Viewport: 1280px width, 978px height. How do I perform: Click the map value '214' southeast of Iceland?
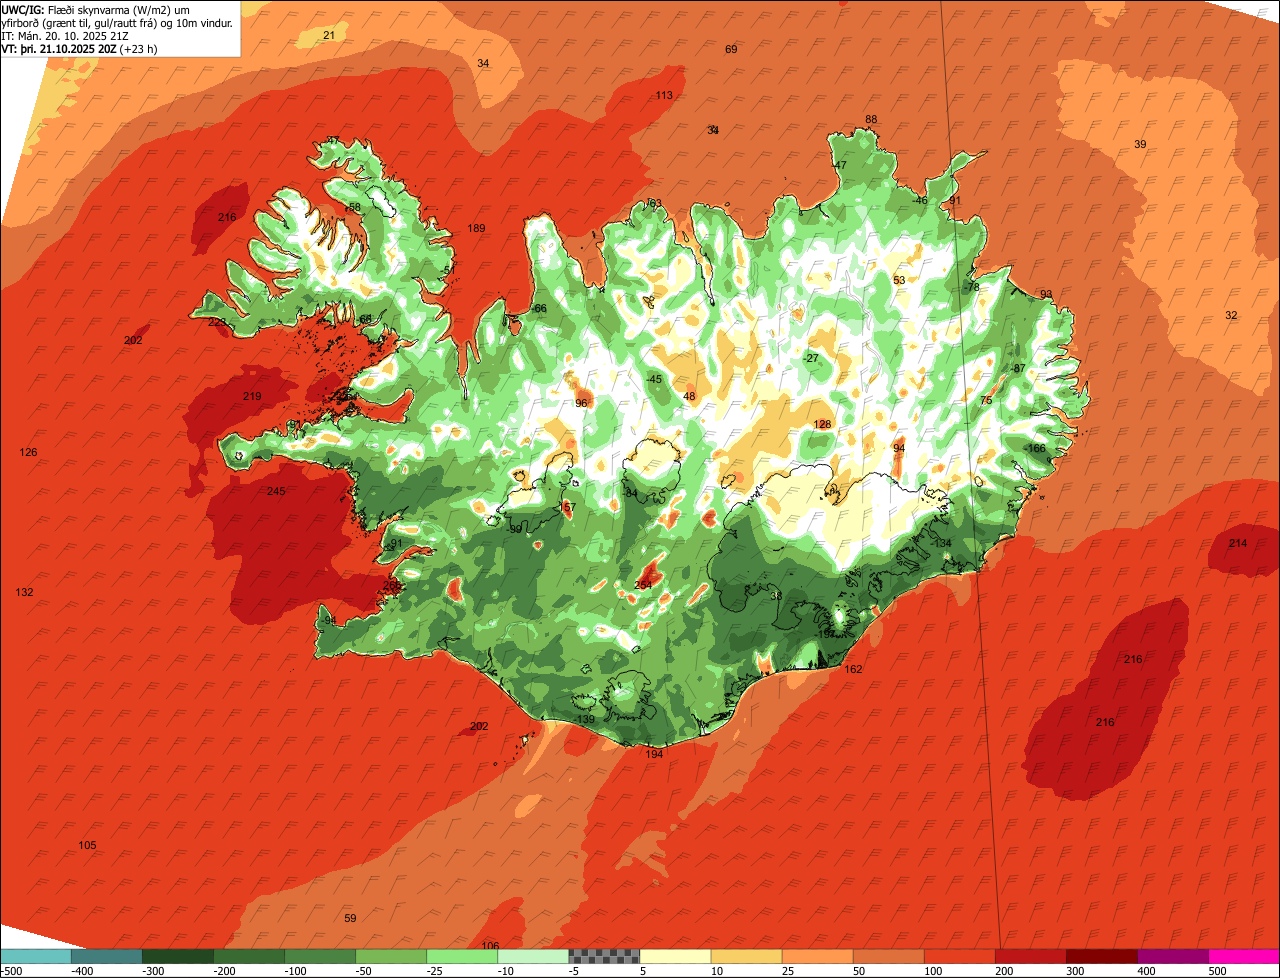[1238, 544]
